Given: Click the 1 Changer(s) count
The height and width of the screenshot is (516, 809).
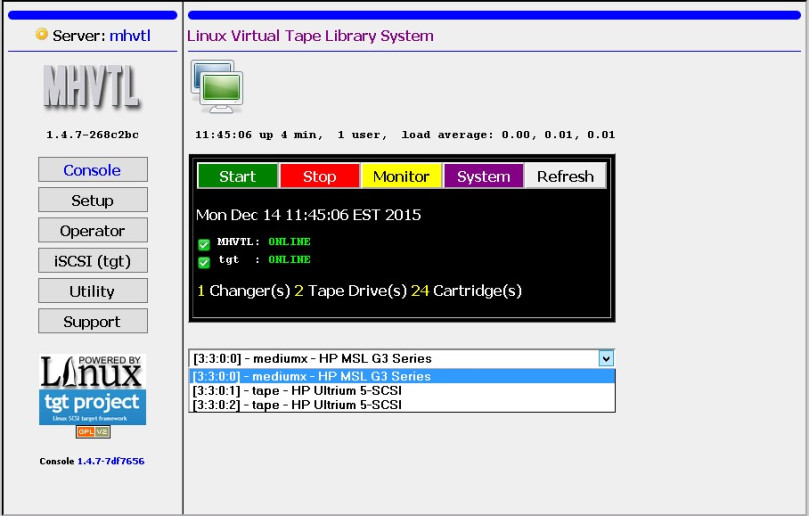Looking at the screenshot, I should [x=244, y=291].
